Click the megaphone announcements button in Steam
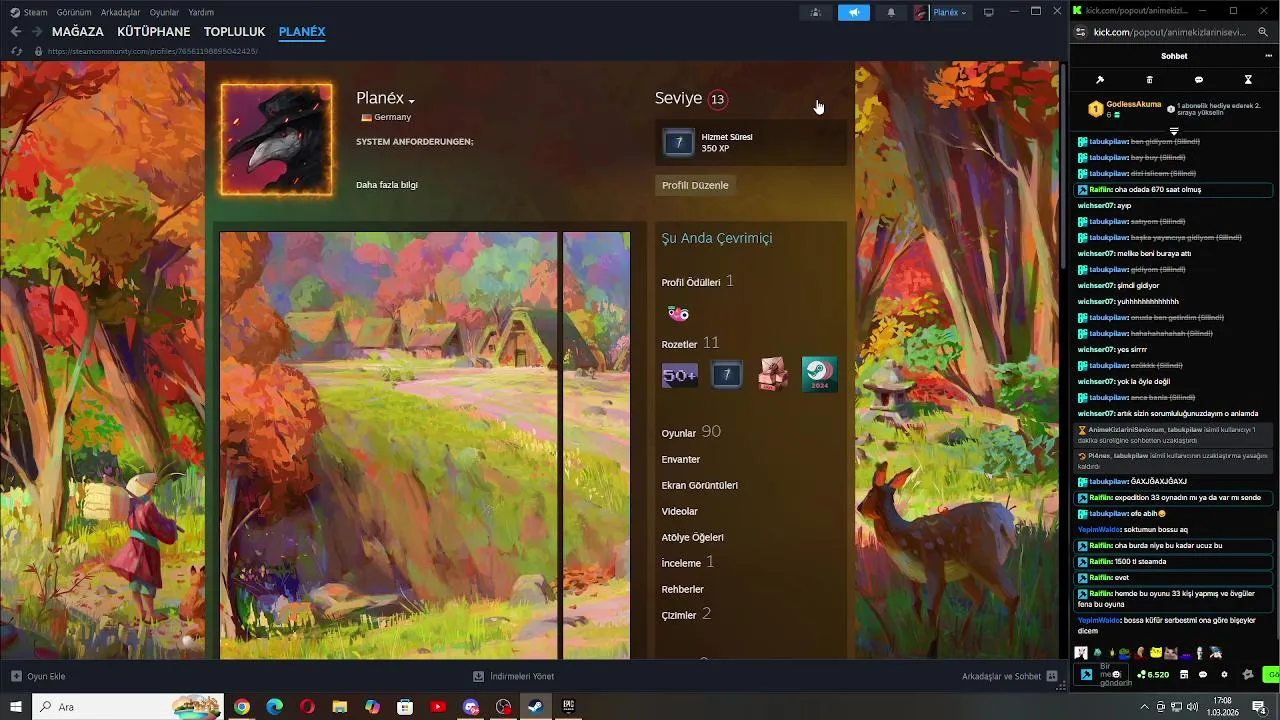 click(x=854, y=12)
